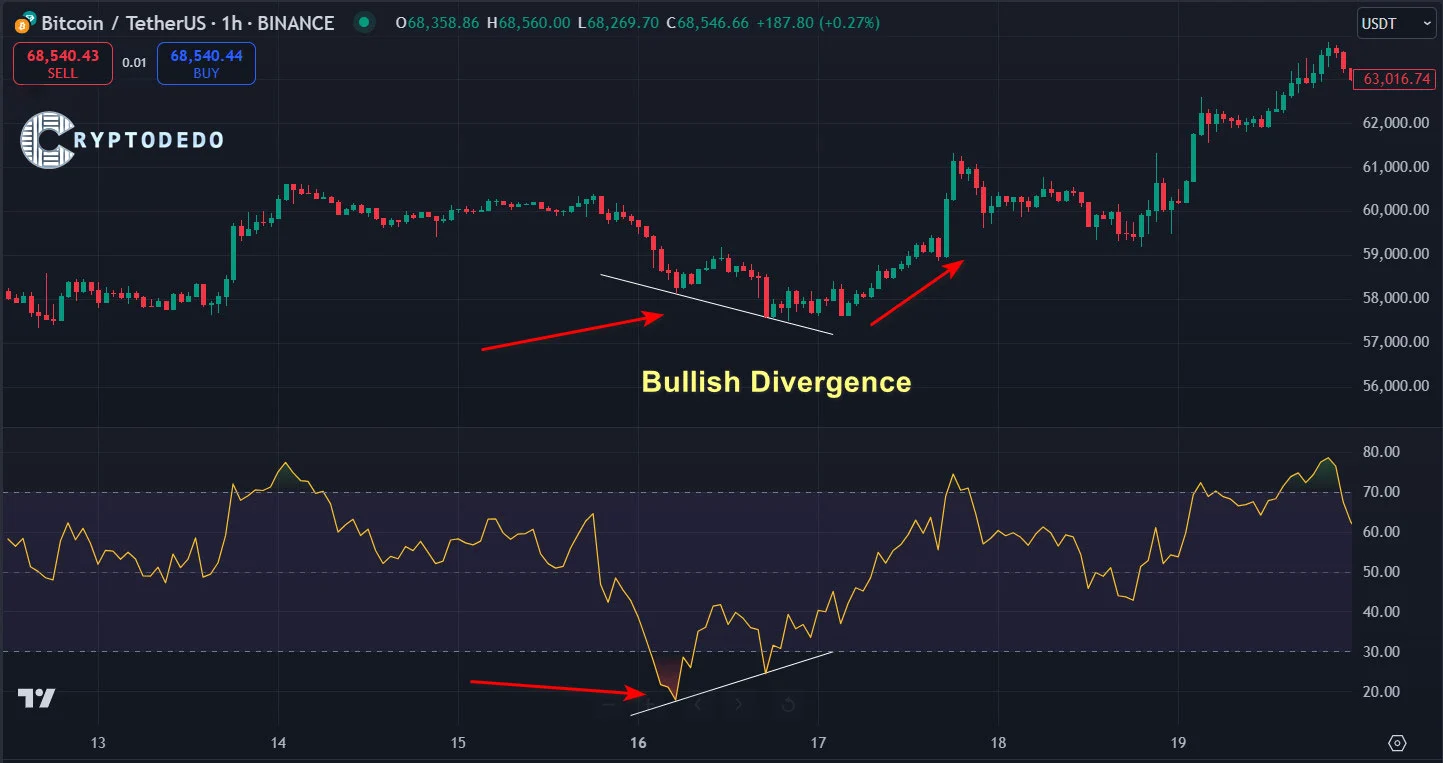Click the faint scroll-left chevron on the chart
Viewport: 1443px width, 763px height.
click(x=699, y=705)
